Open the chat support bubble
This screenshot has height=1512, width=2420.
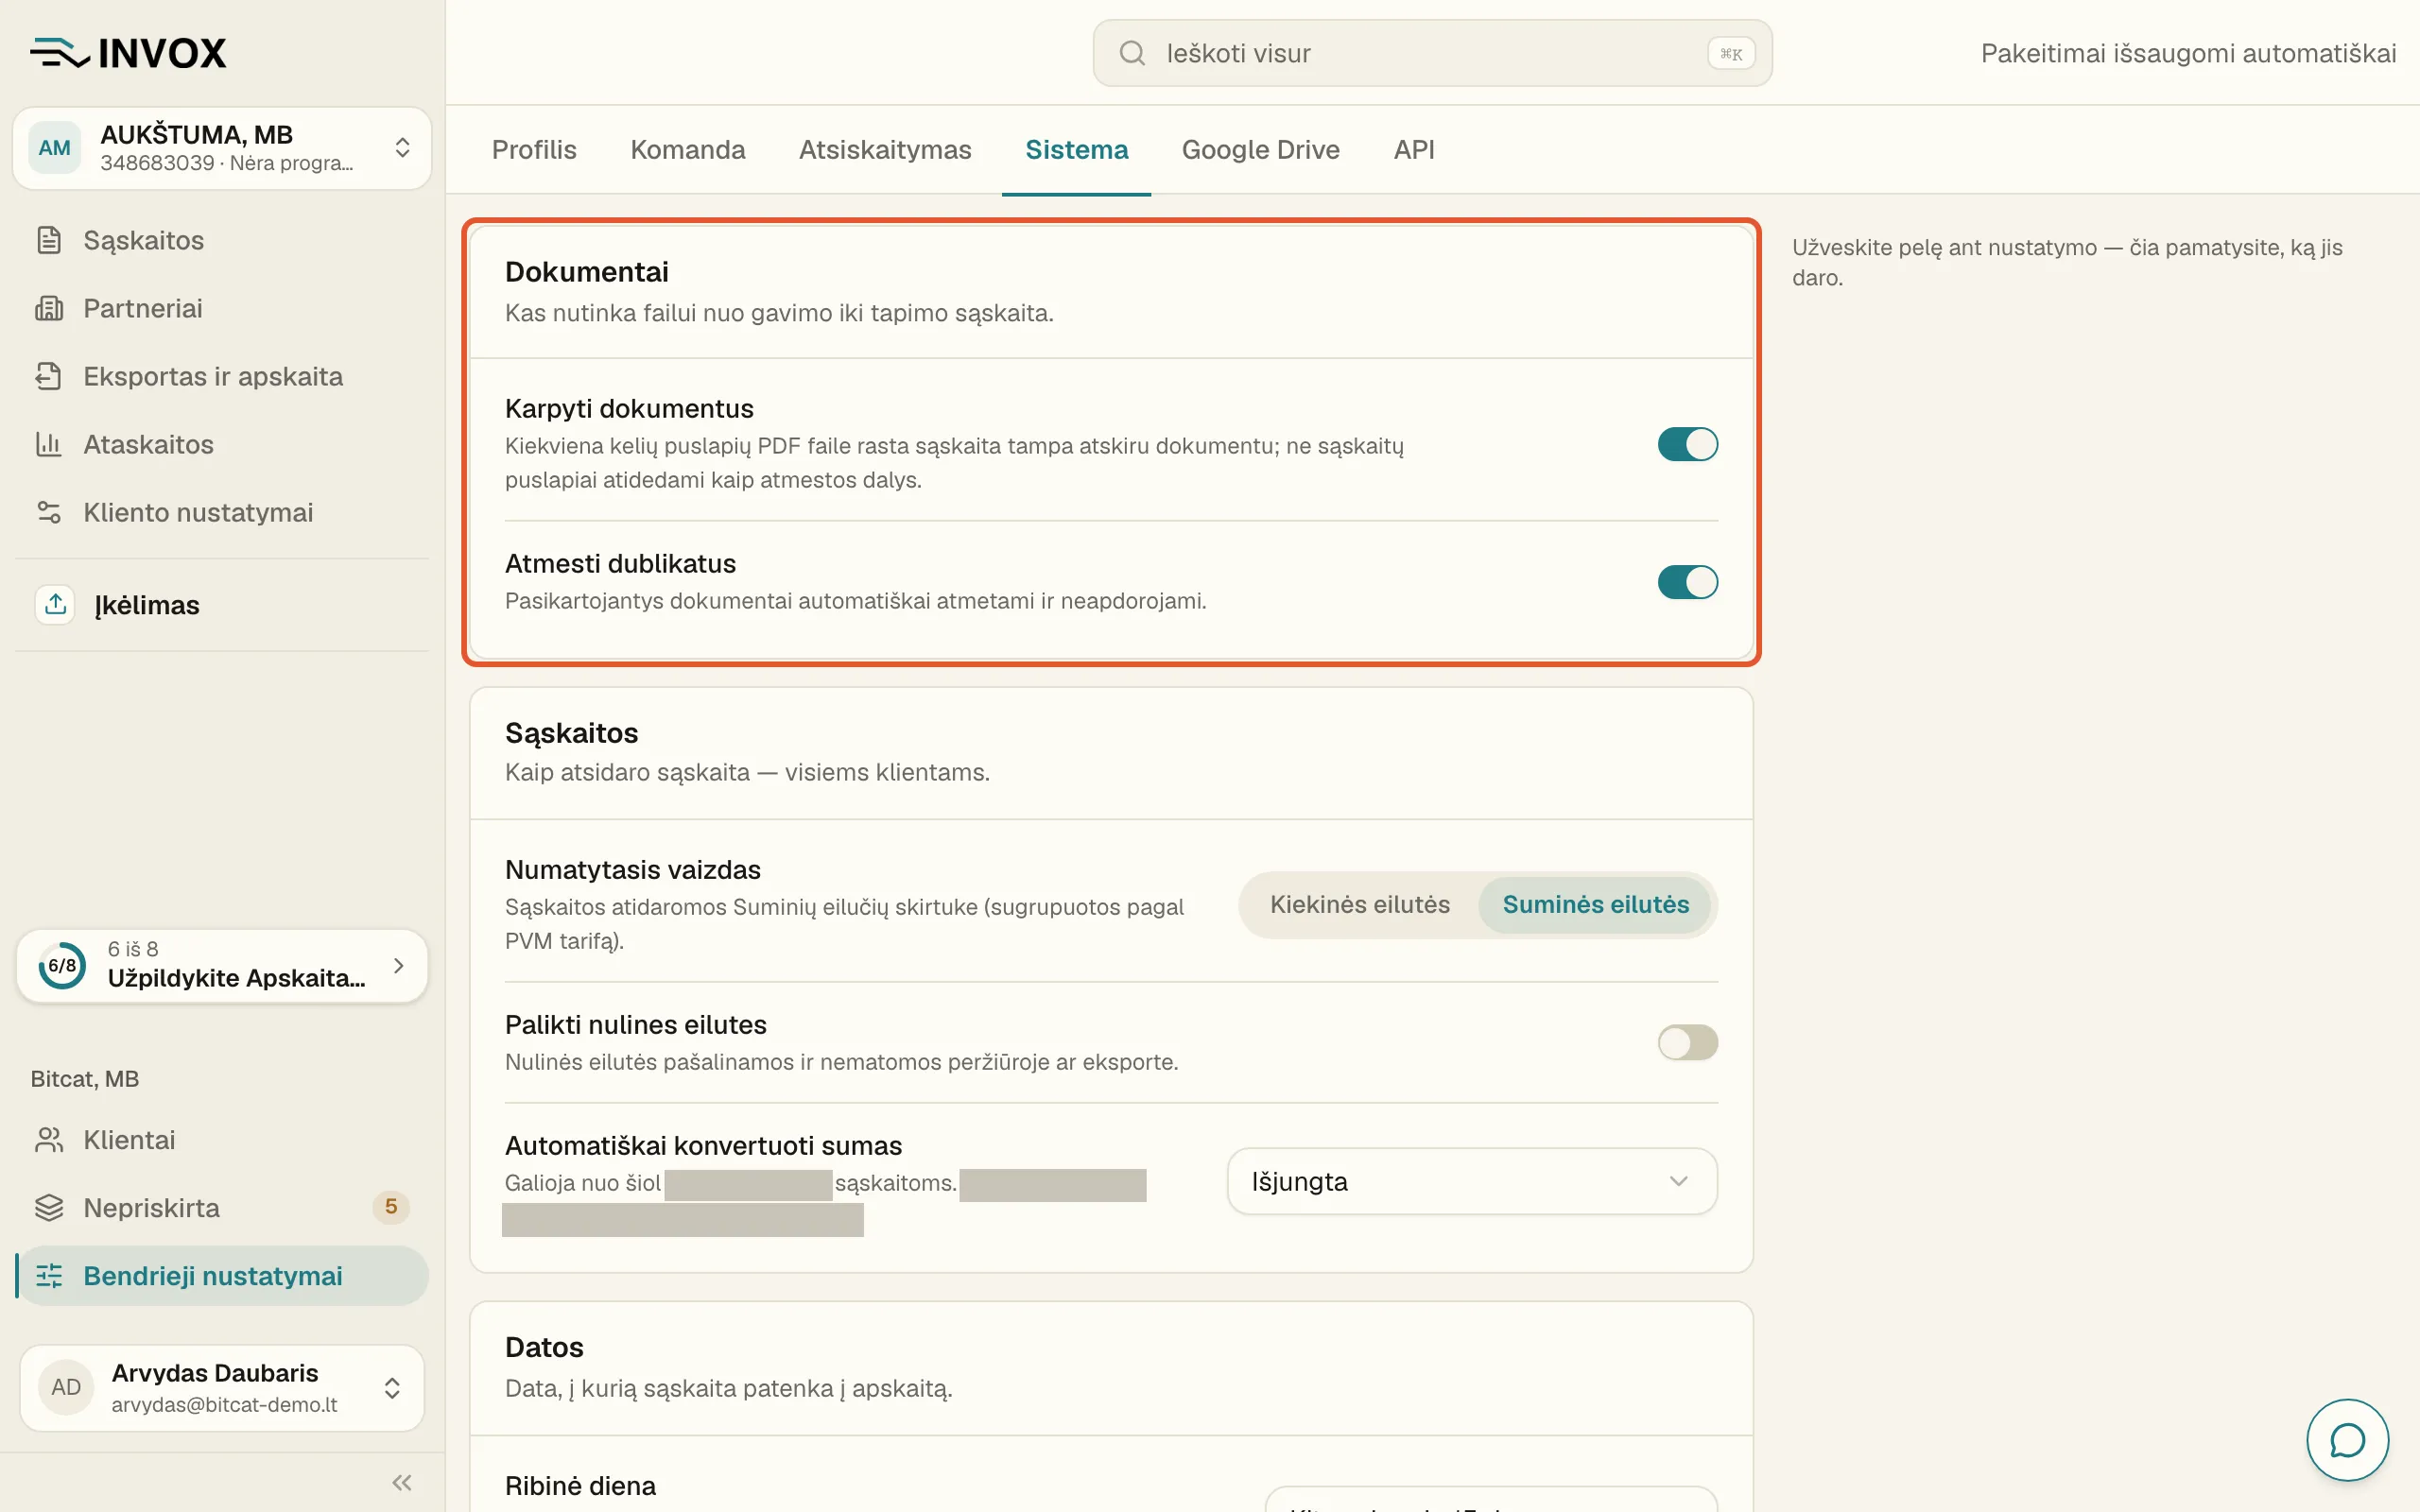click(x=2347, y=1440)
